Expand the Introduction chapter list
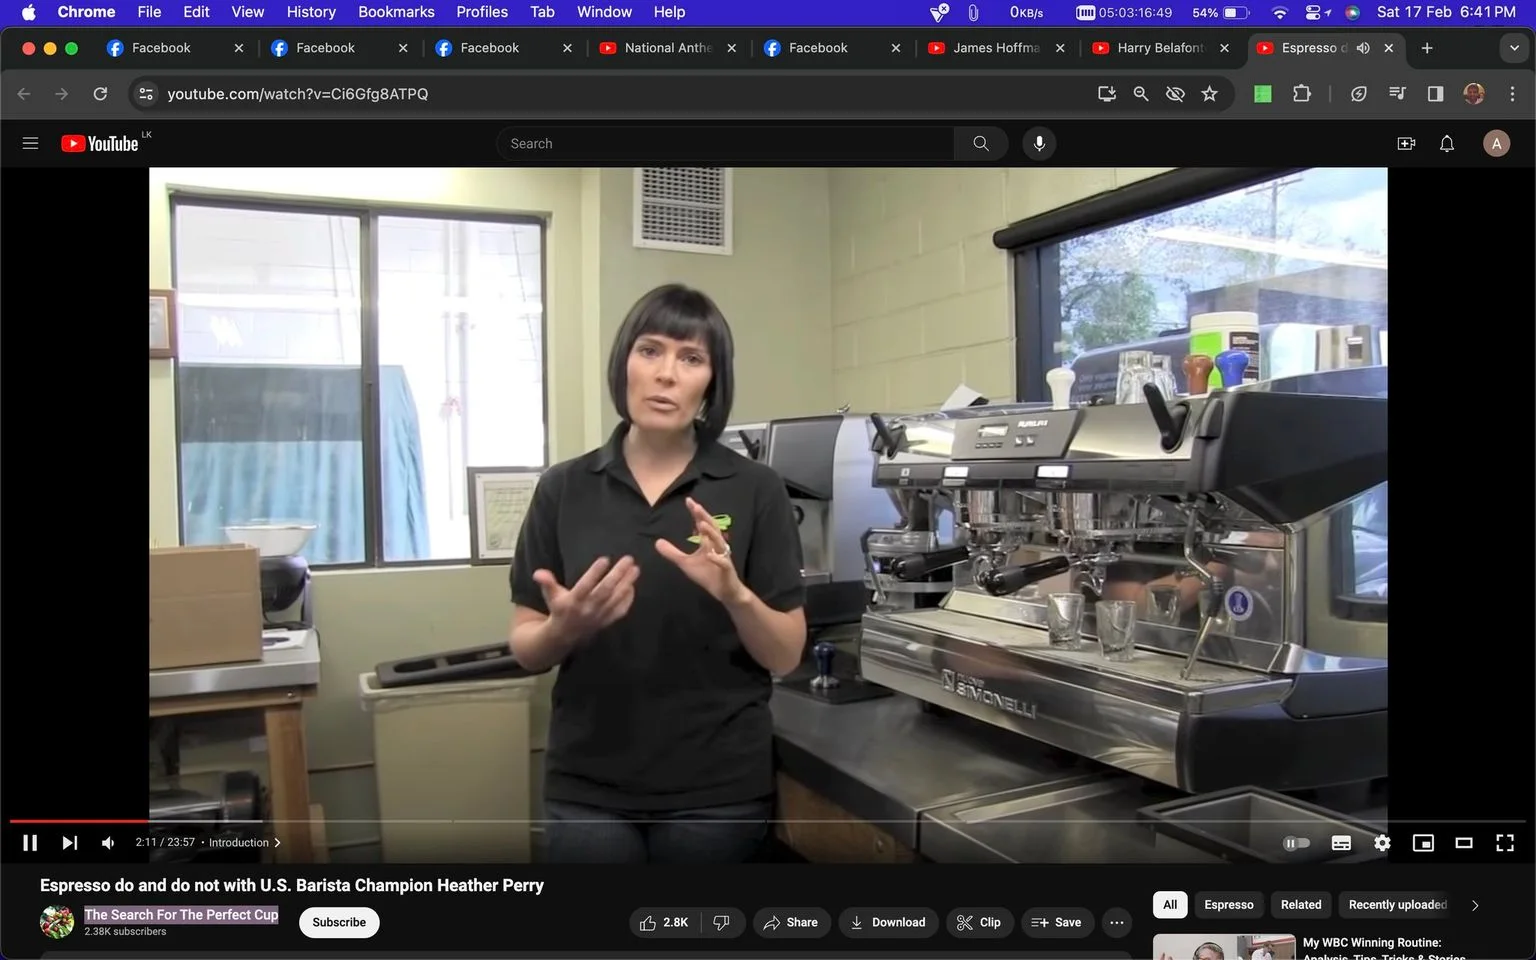1536x960 pixels. (x=245, y=843)
